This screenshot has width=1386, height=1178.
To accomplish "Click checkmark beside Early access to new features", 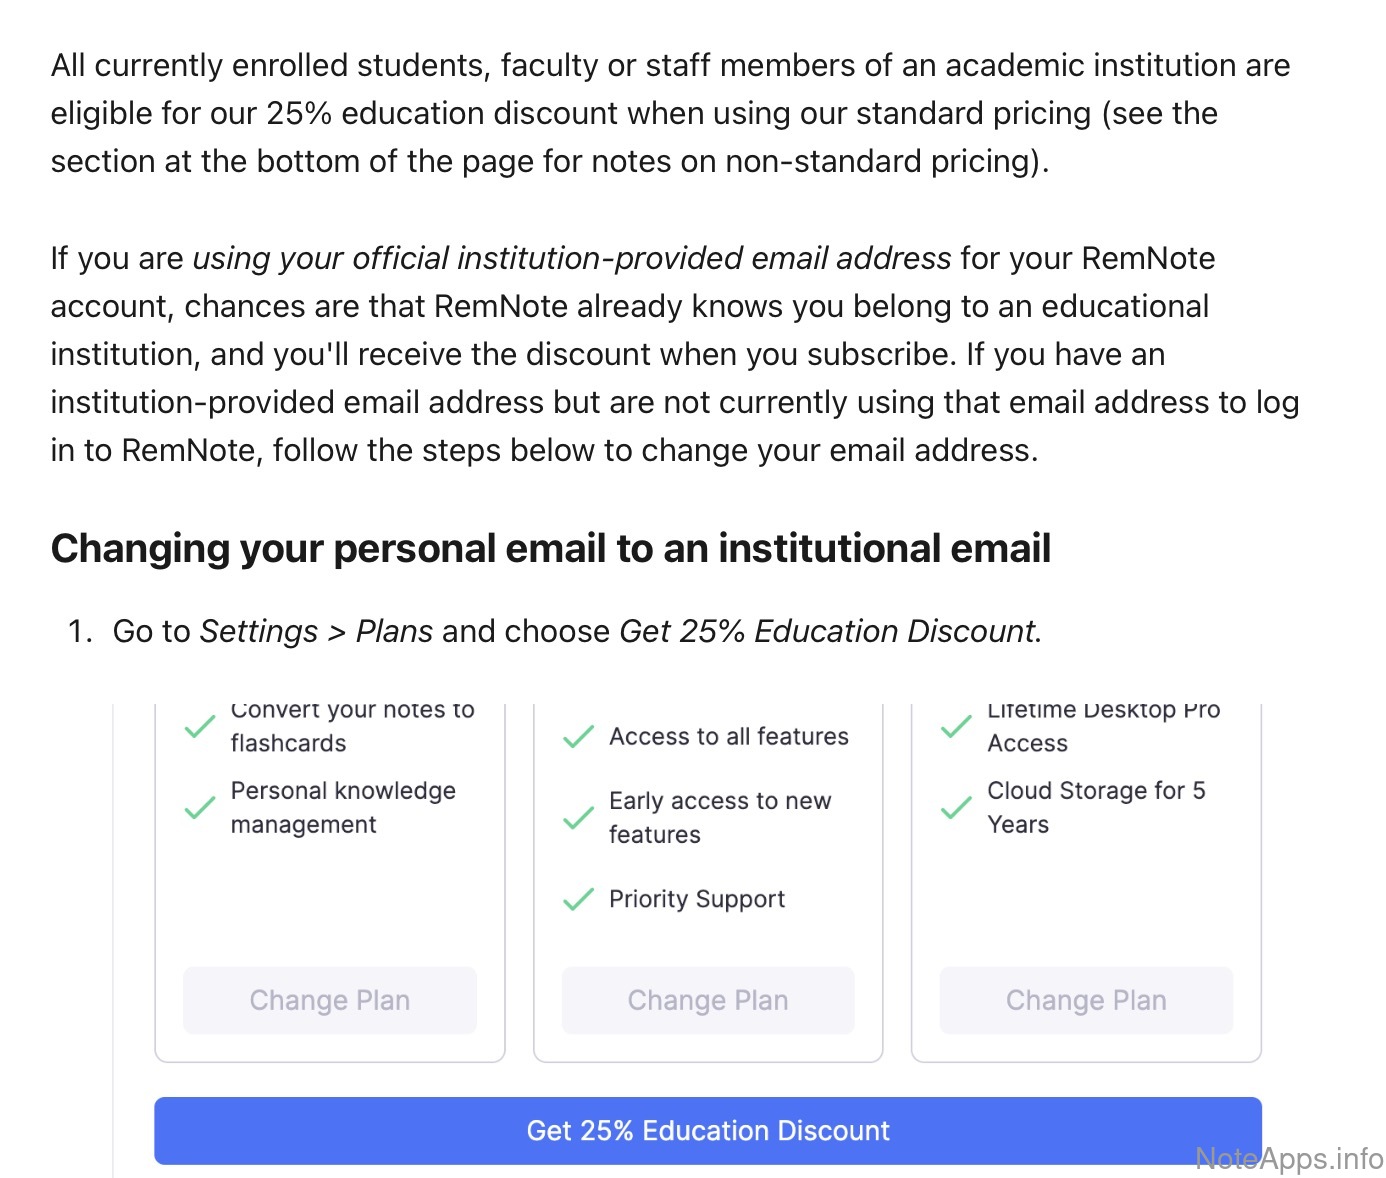I will pos(578,818).
